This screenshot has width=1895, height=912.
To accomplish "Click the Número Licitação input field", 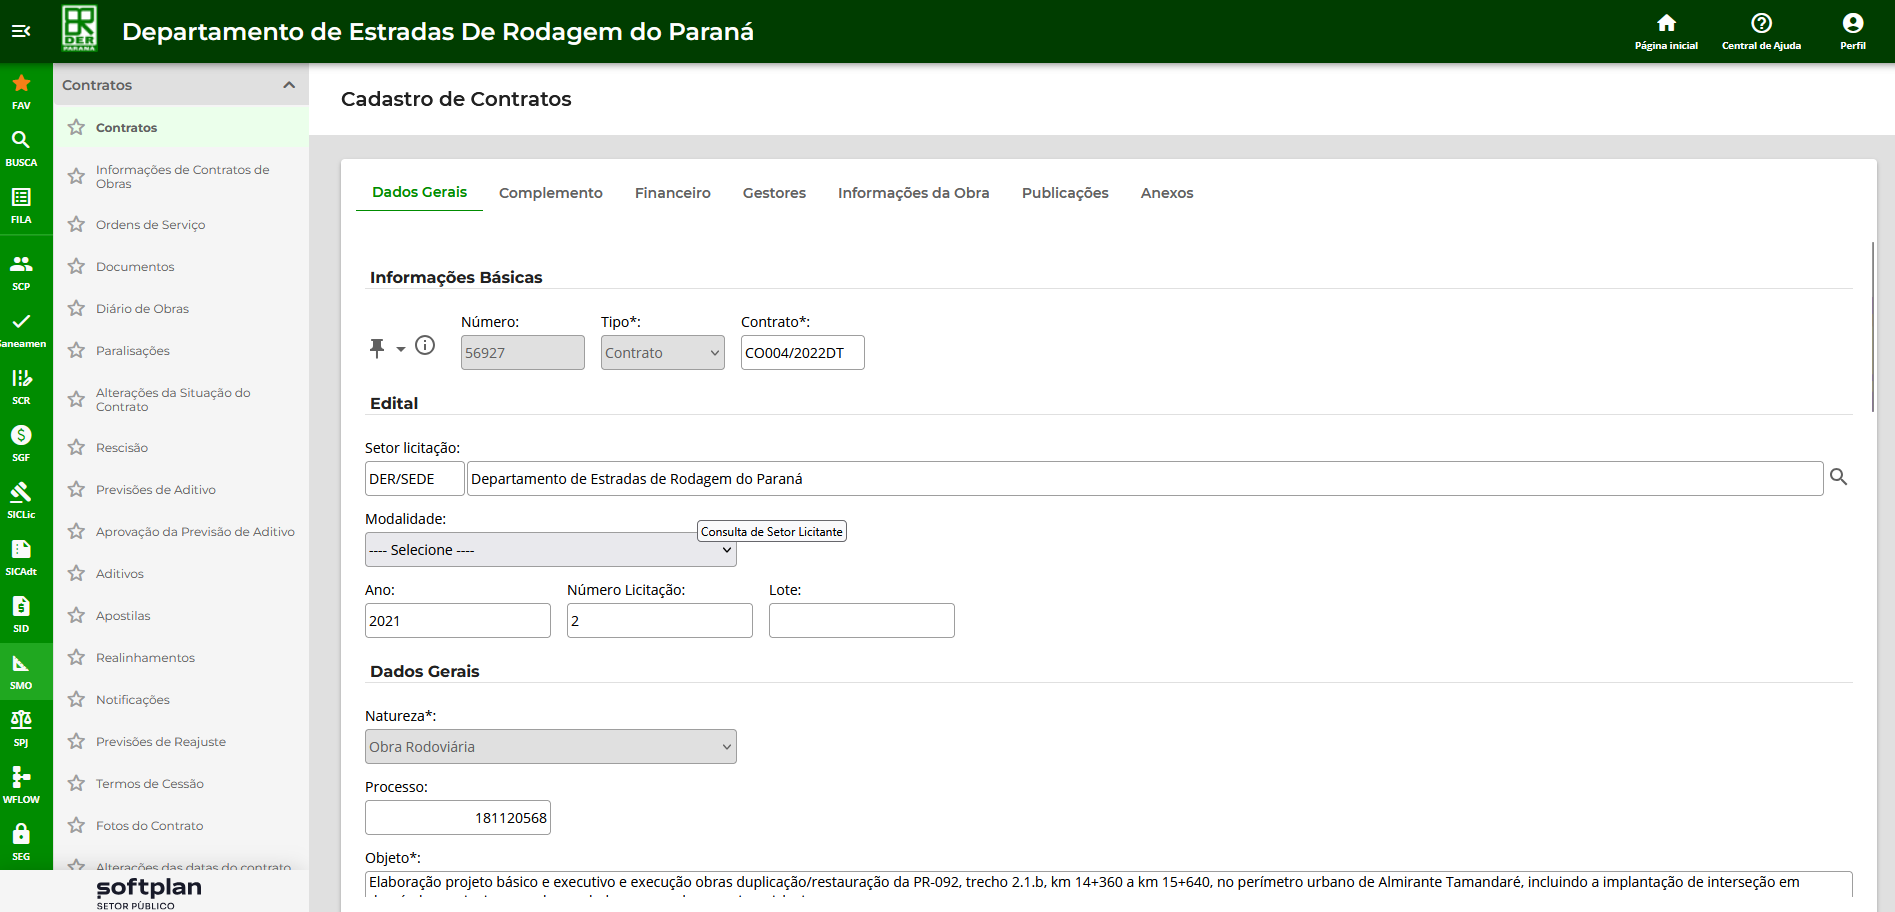I will 659,621.
